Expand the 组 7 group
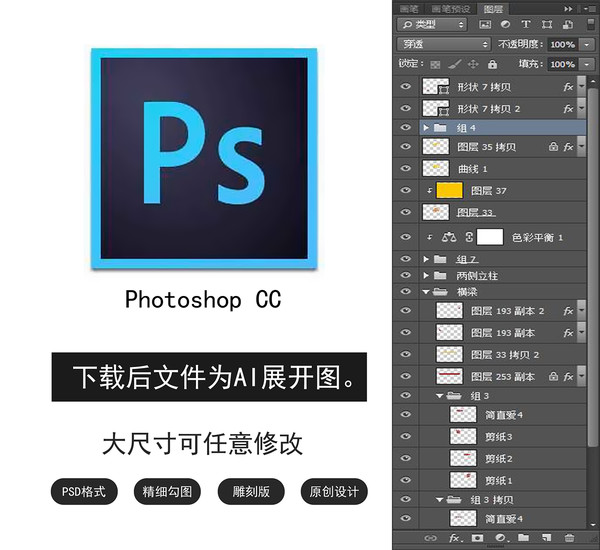 426,259
